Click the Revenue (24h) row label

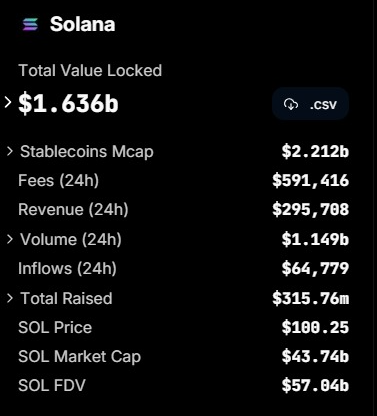[x=73, y=210]
